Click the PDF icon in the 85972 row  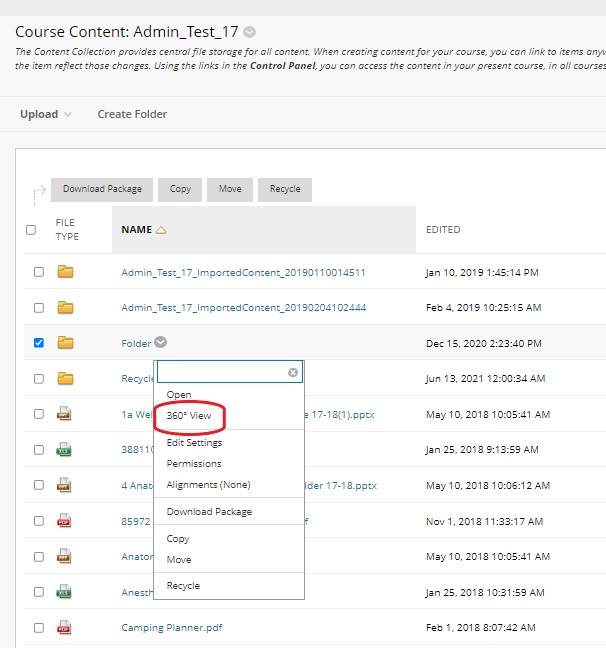point(64,521)
